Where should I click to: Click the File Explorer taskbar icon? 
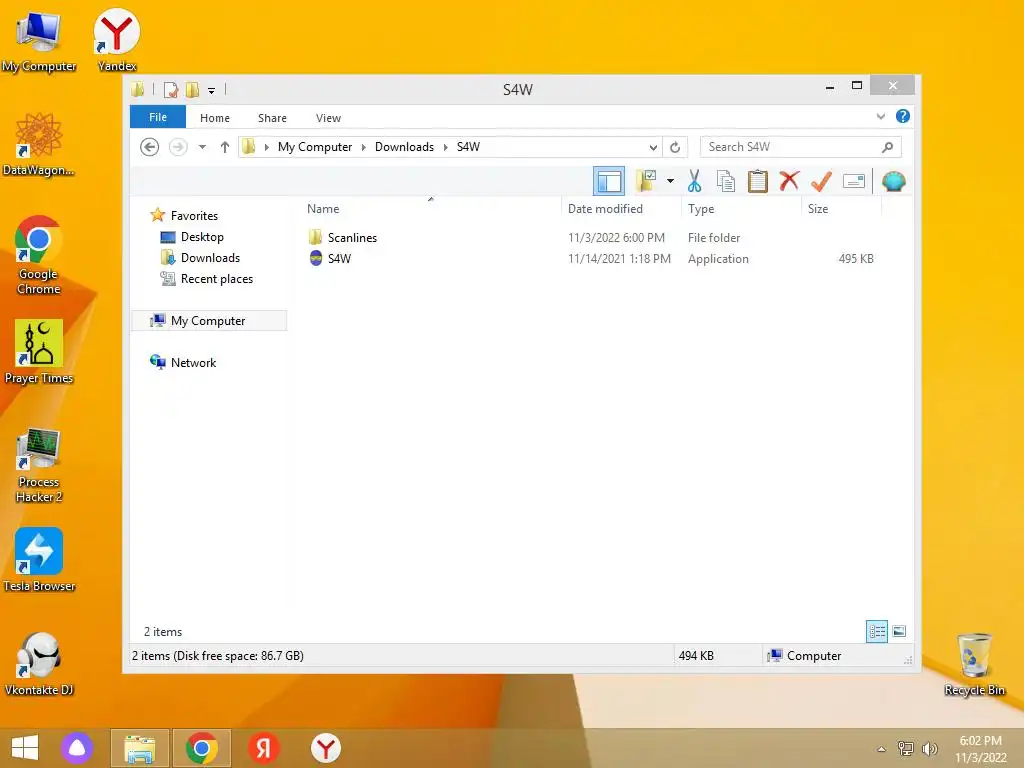[140, 748]
